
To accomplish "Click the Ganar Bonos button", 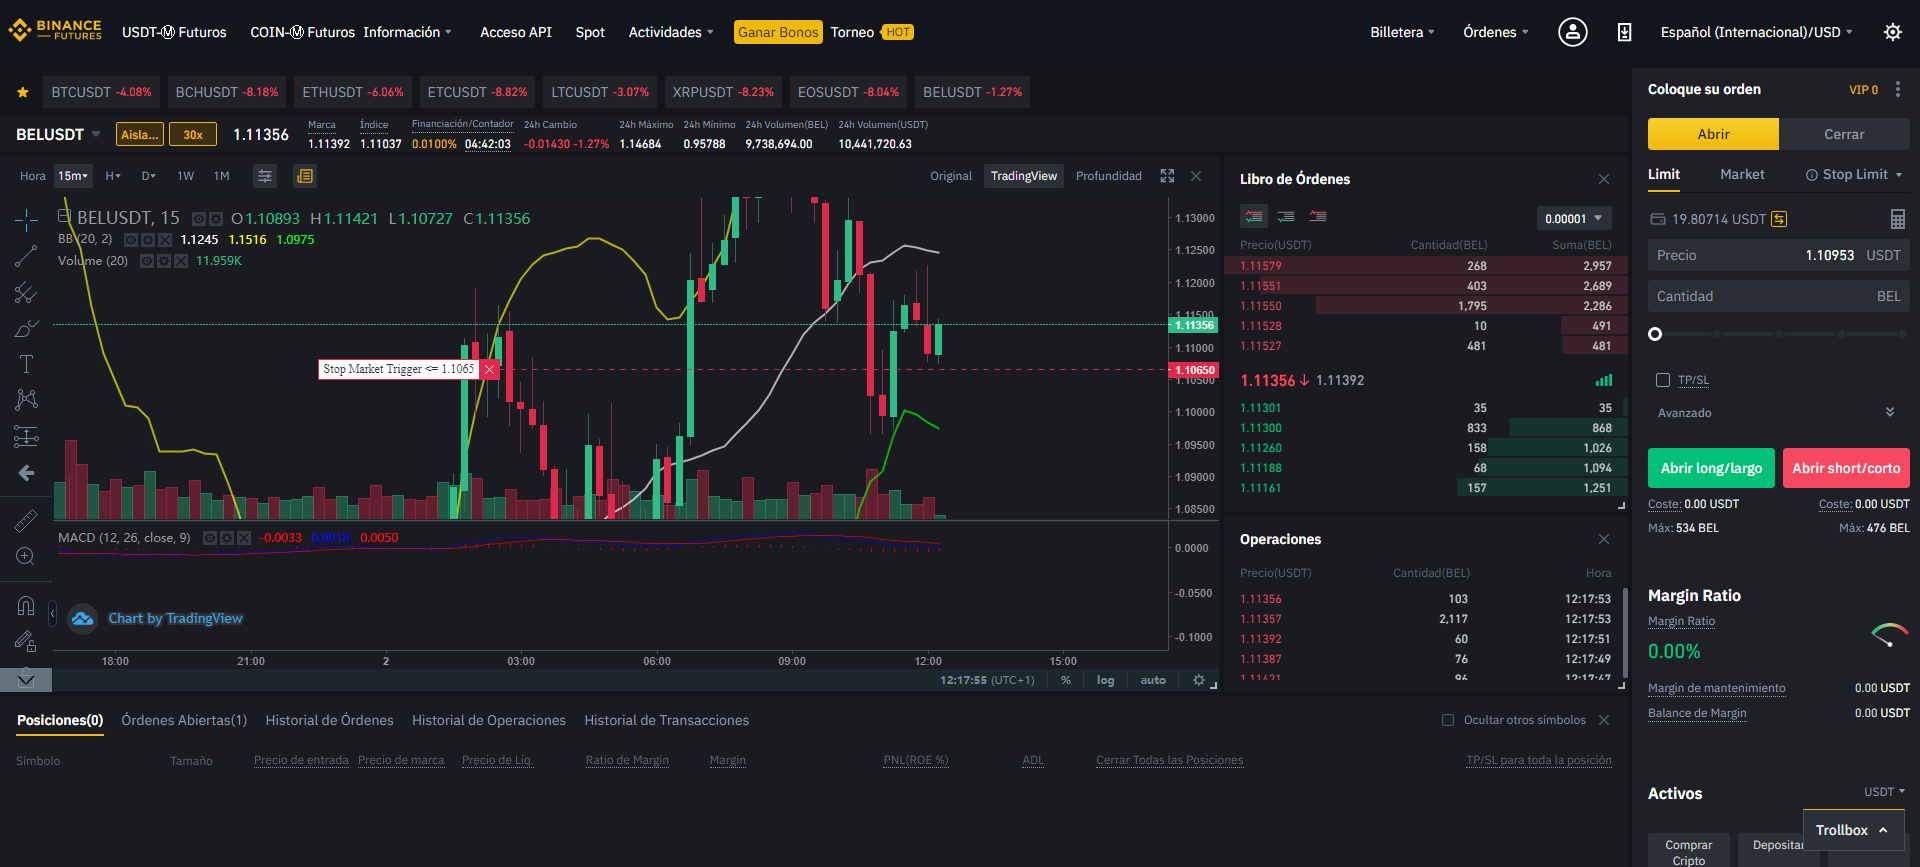I will (778, 32).
